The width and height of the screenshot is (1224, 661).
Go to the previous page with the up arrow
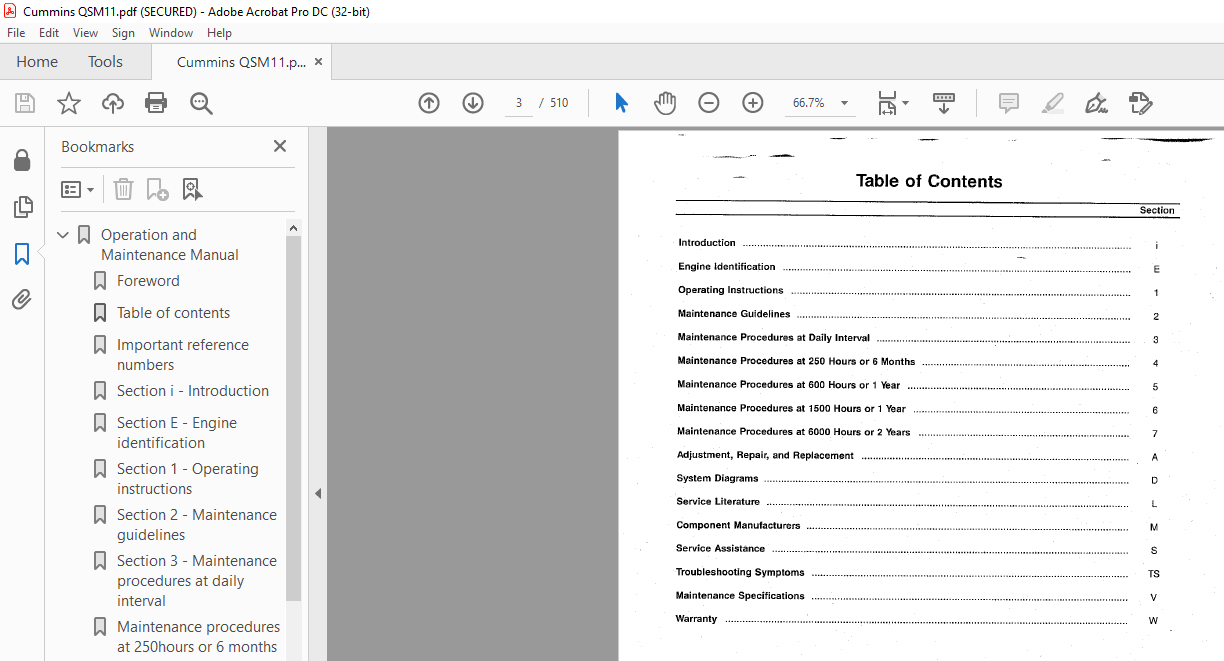pyautogui.click(x=429, y=103)
